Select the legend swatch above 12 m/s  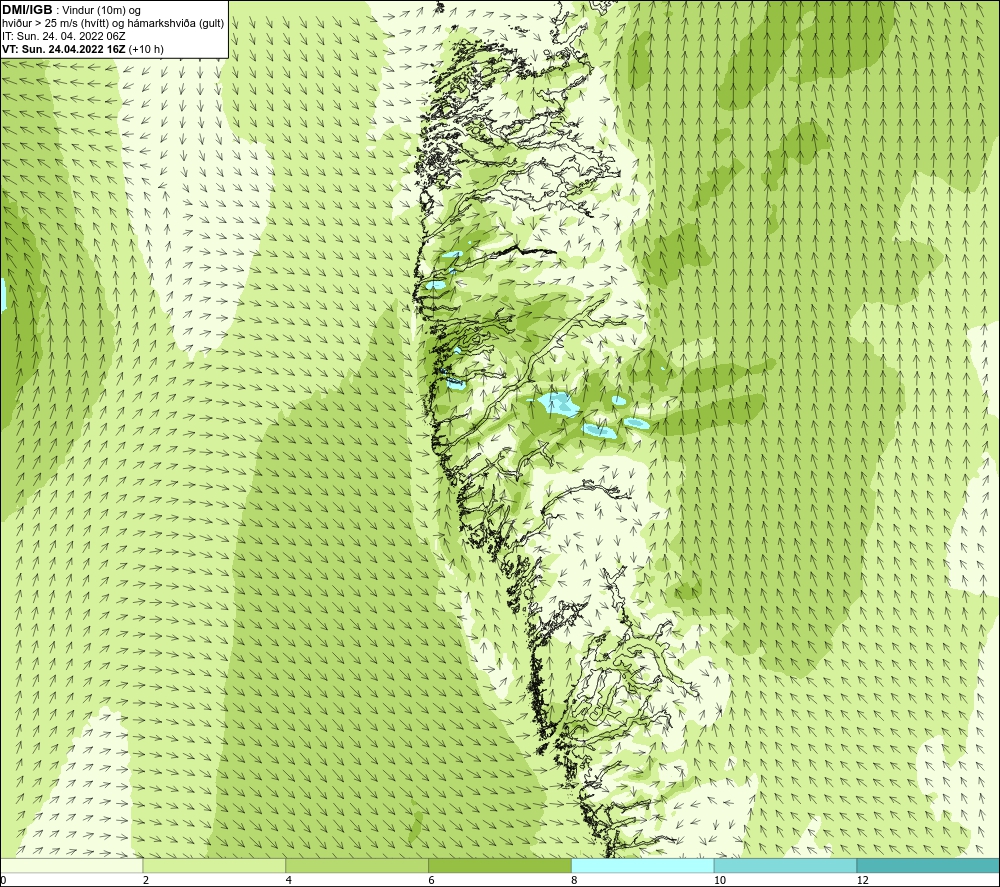click(928, 865)
